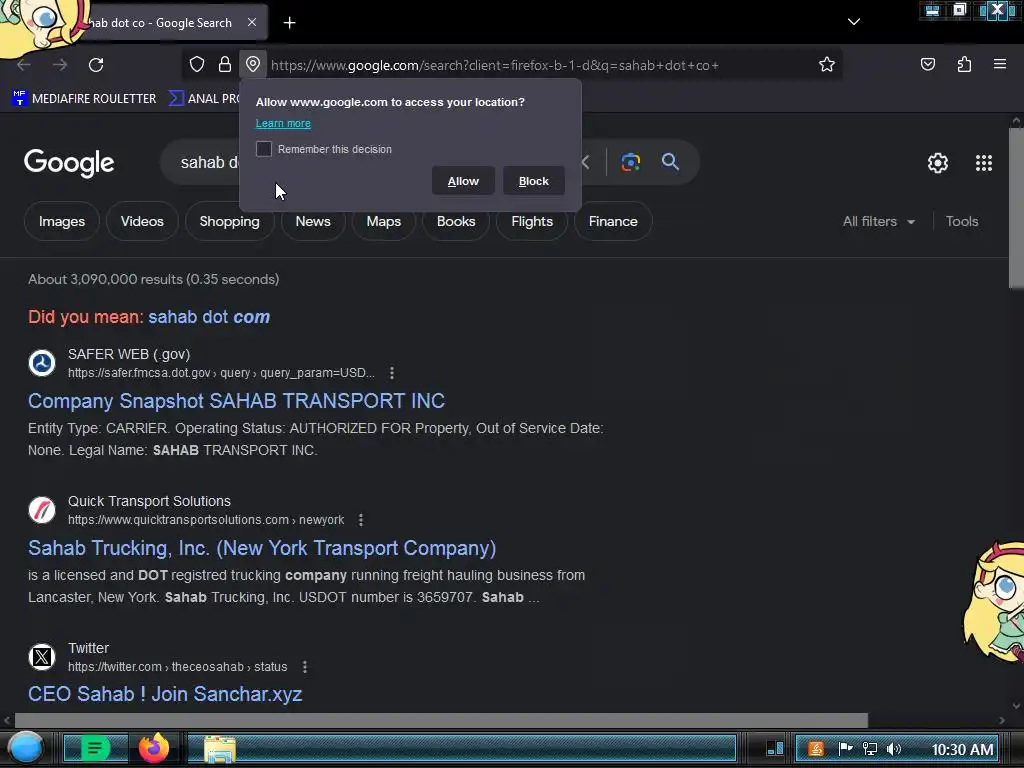
Task: Click the padlock site security icon
Action: click(x=225, y=64)
